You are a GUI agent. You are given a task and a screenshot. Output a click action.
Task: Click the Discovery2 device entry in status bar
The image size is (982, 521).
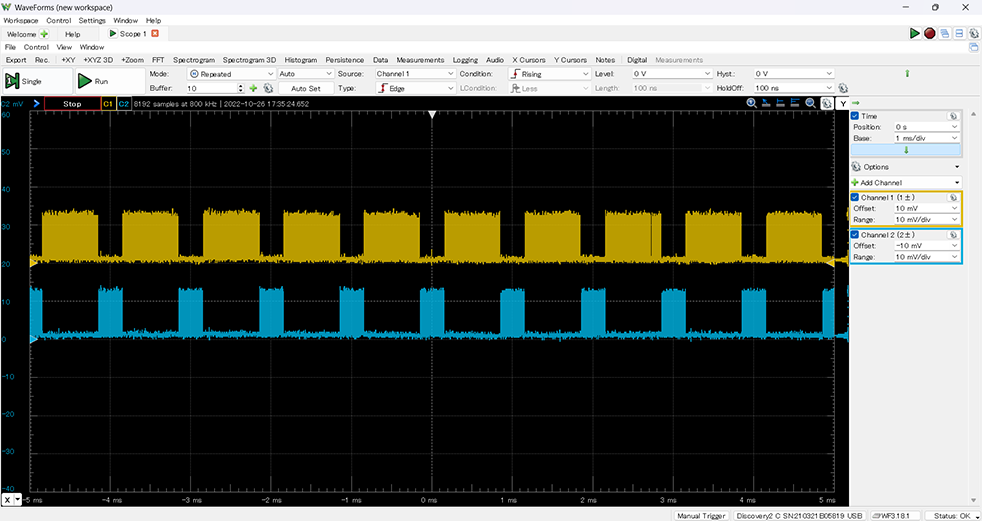798,516
